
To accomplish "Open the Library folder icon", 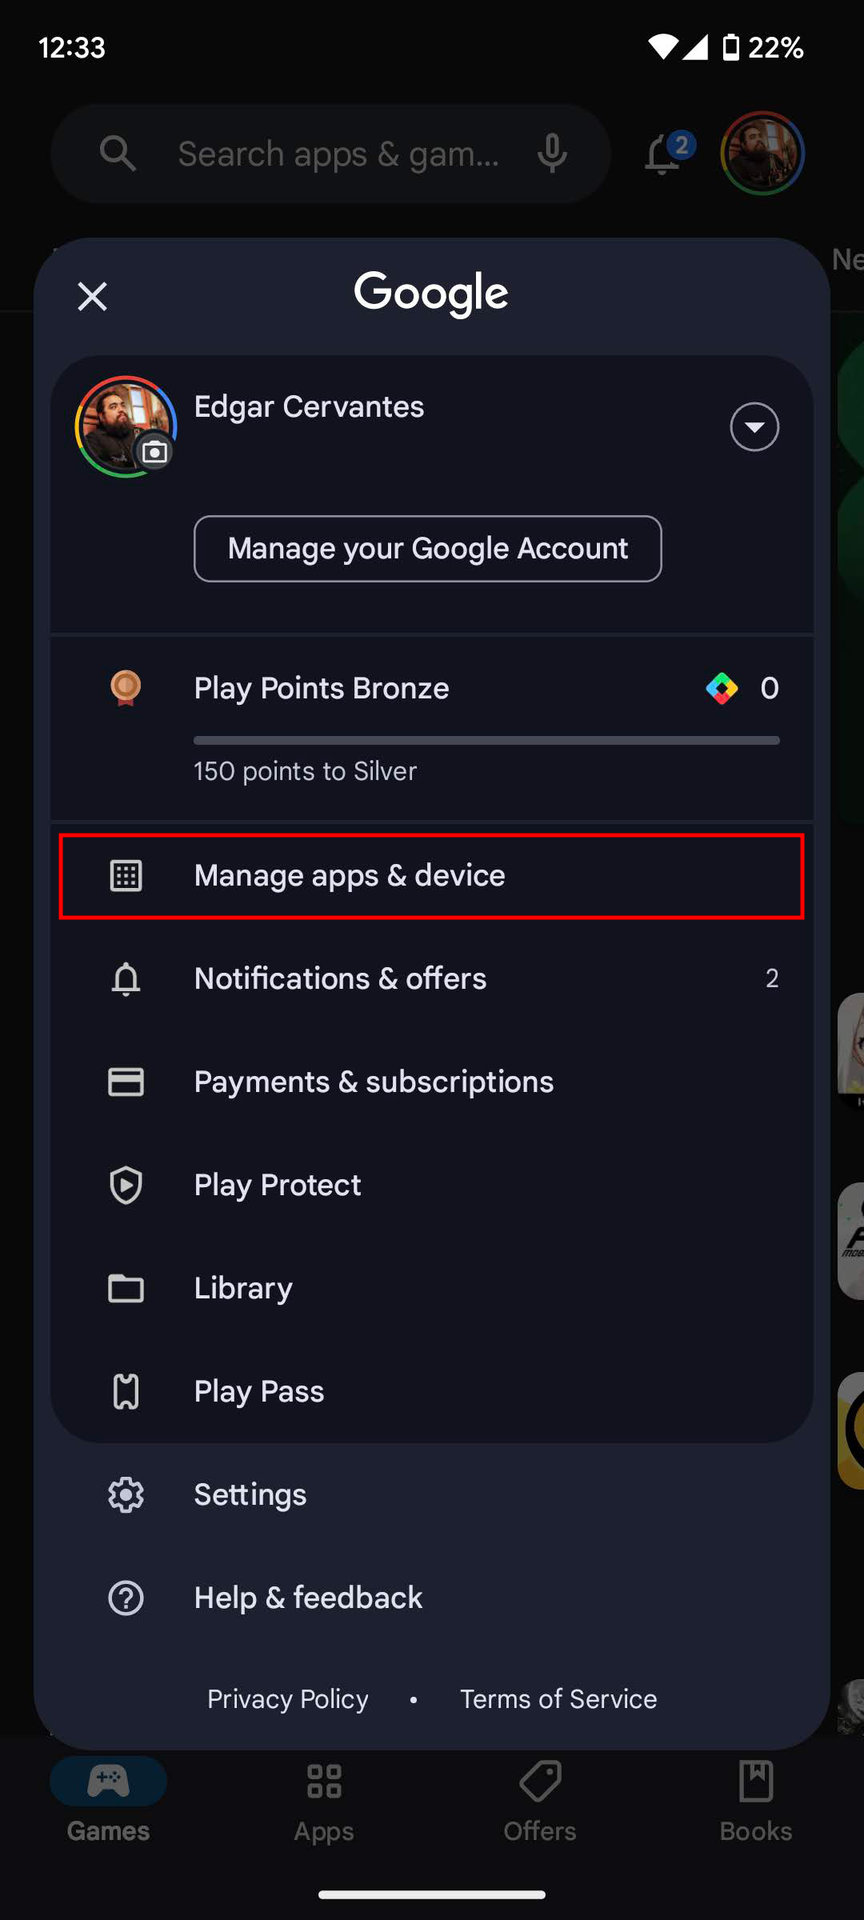I will [x=126, y=1288].
